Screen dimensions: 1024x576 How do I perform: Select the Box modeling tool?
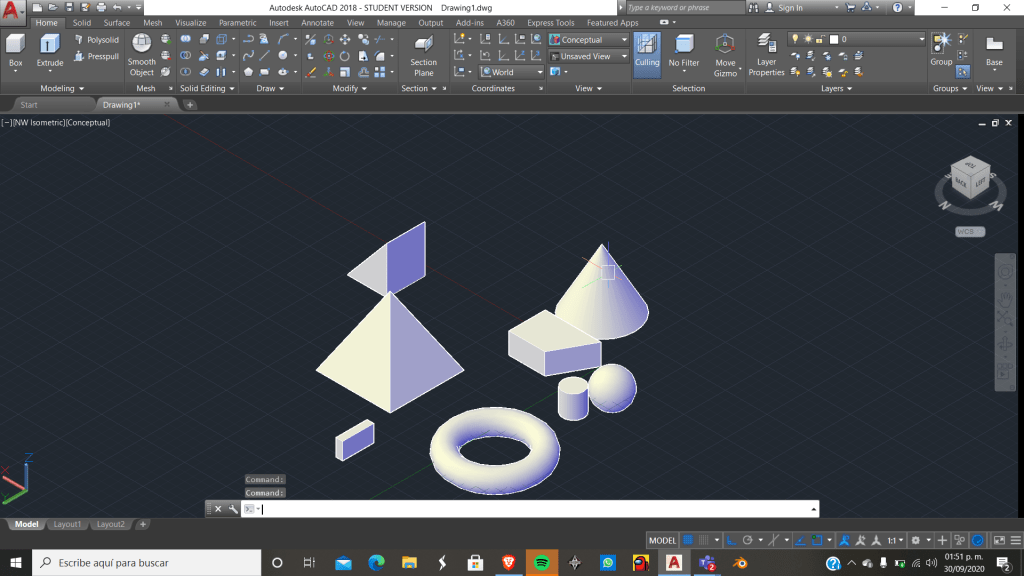[15, 49]
